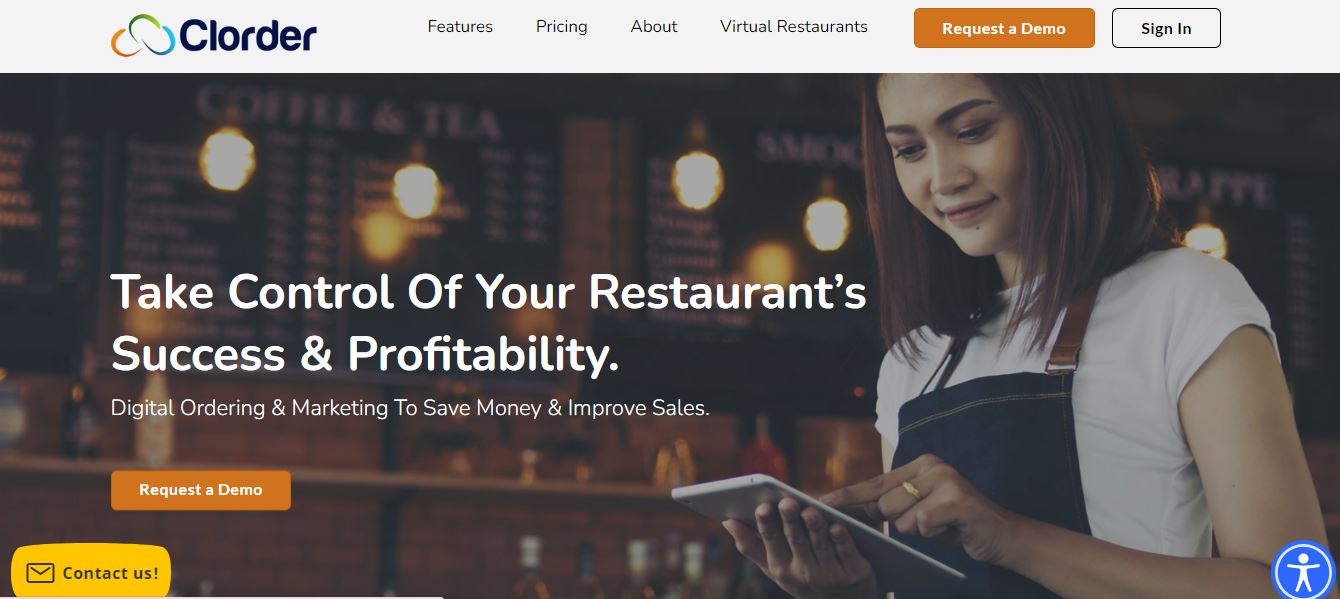Click the Digital Ordering & Marketing tagline
The width and height of the screenshot is (1340, 599).
tap(410, 408)
